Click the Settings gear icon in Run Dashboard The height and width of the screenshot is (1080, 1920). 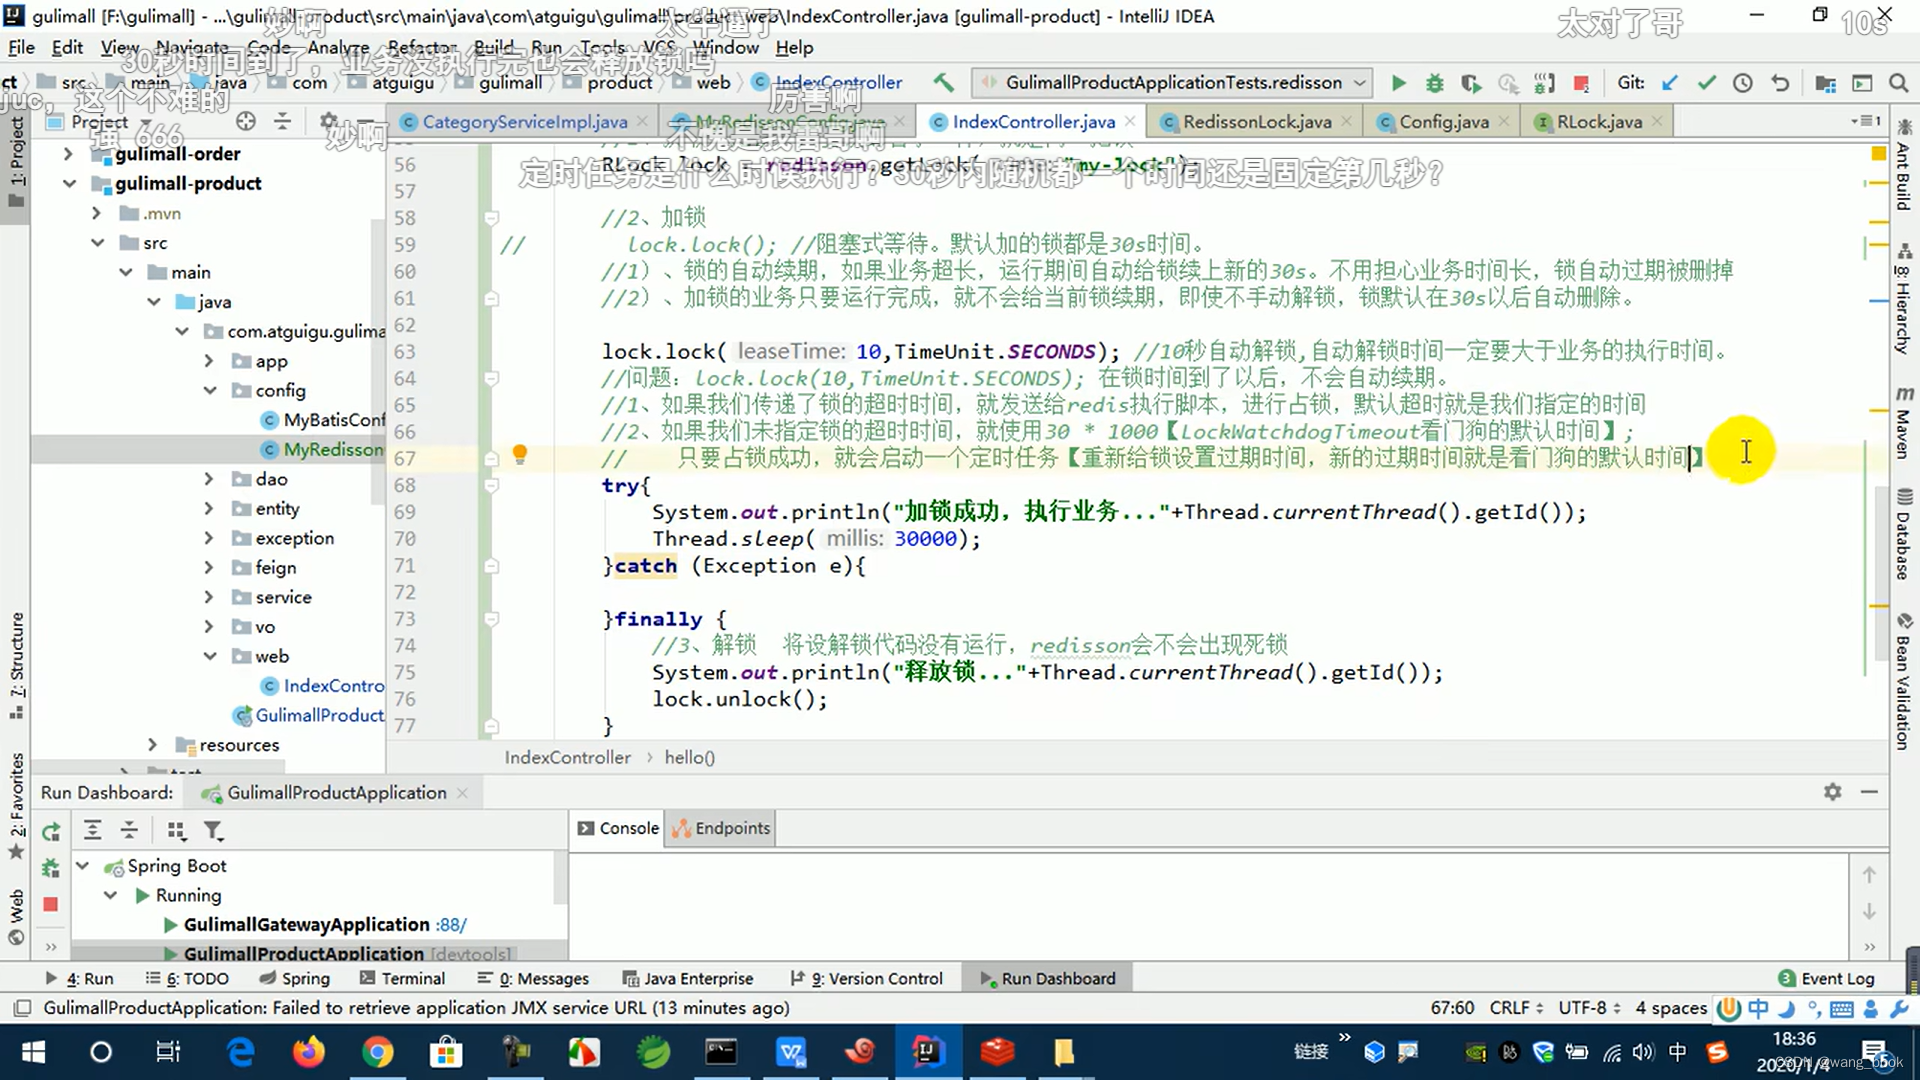[x=1833, y=791]
